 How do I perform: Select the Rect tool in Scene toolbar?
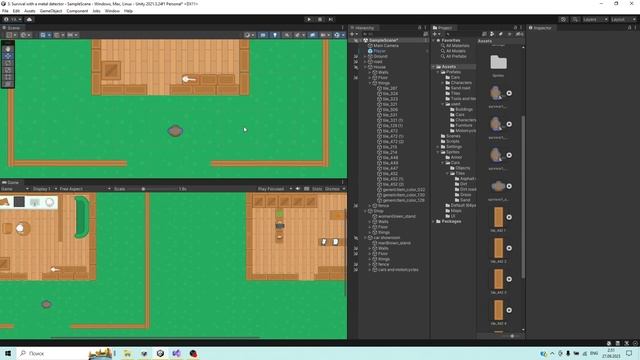pos(8,77)
